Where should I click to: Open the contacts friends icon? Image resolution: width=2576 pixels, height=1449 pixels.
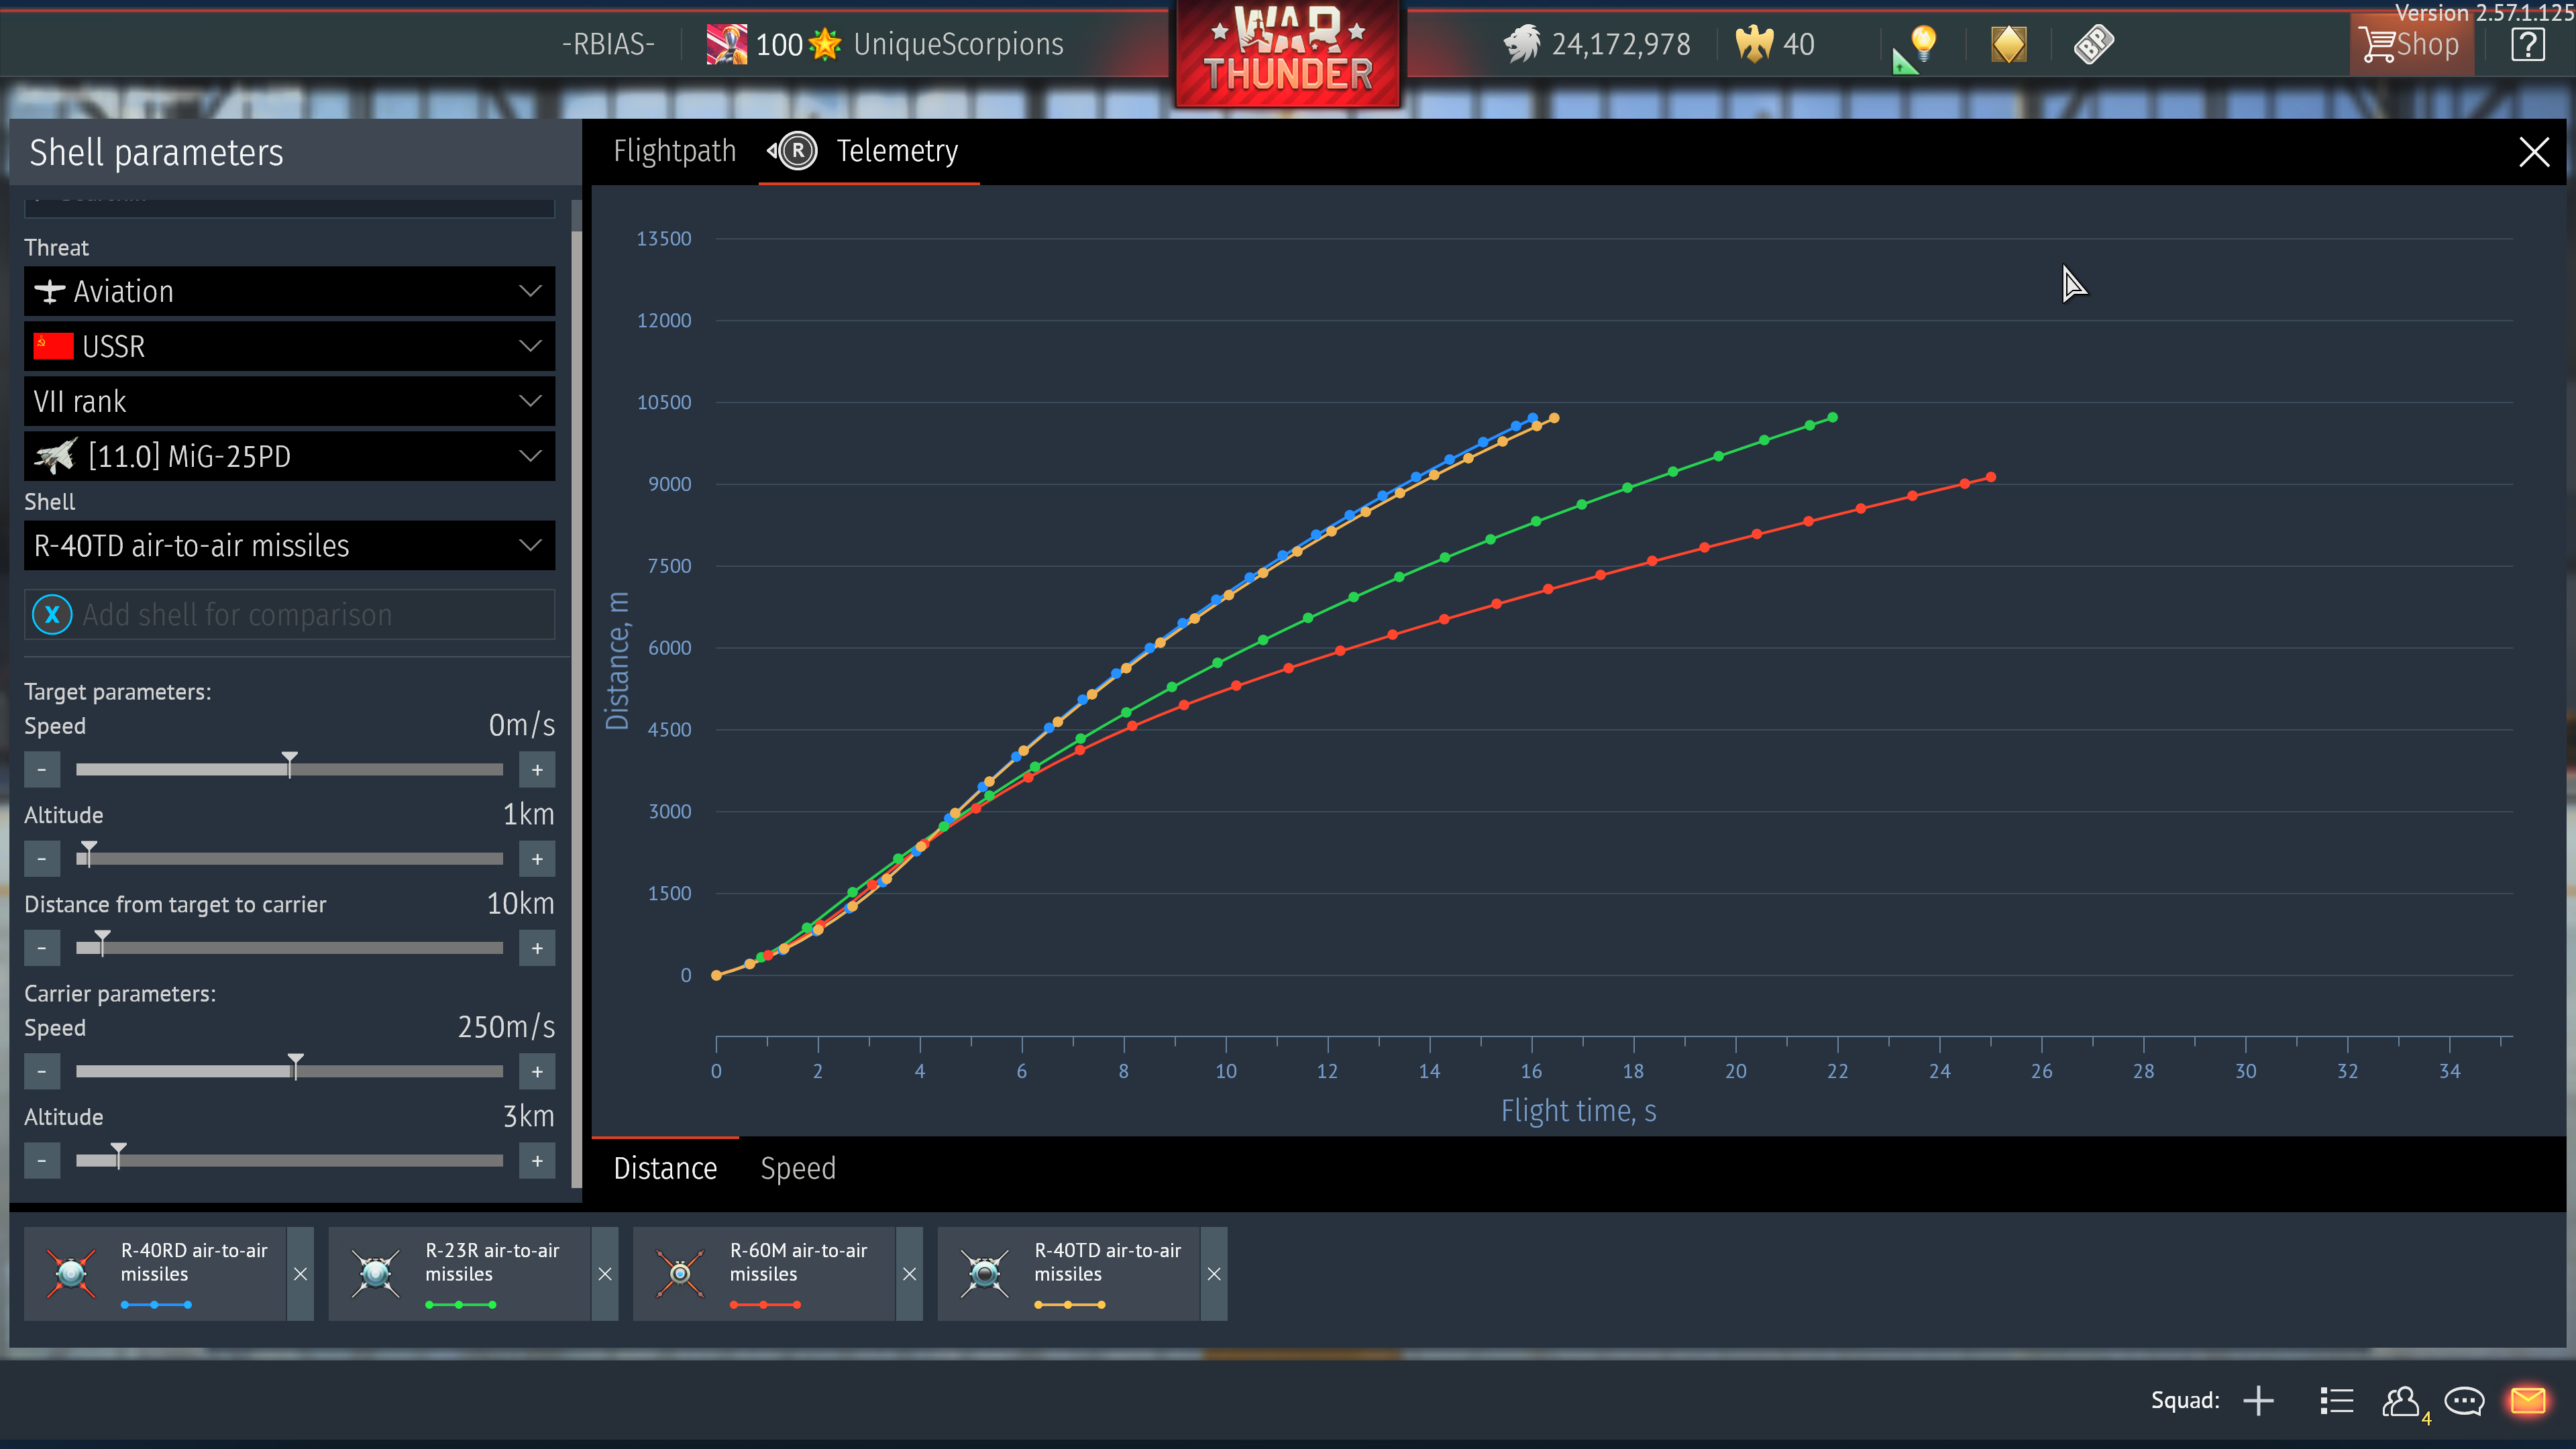click(2401, 1400)
